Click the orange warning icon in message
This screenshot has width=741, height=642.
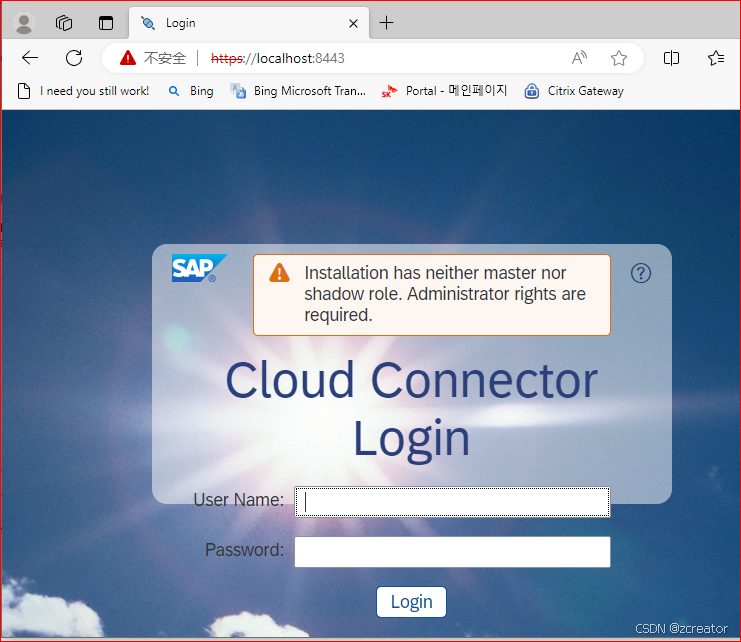(x=279, y=273)
